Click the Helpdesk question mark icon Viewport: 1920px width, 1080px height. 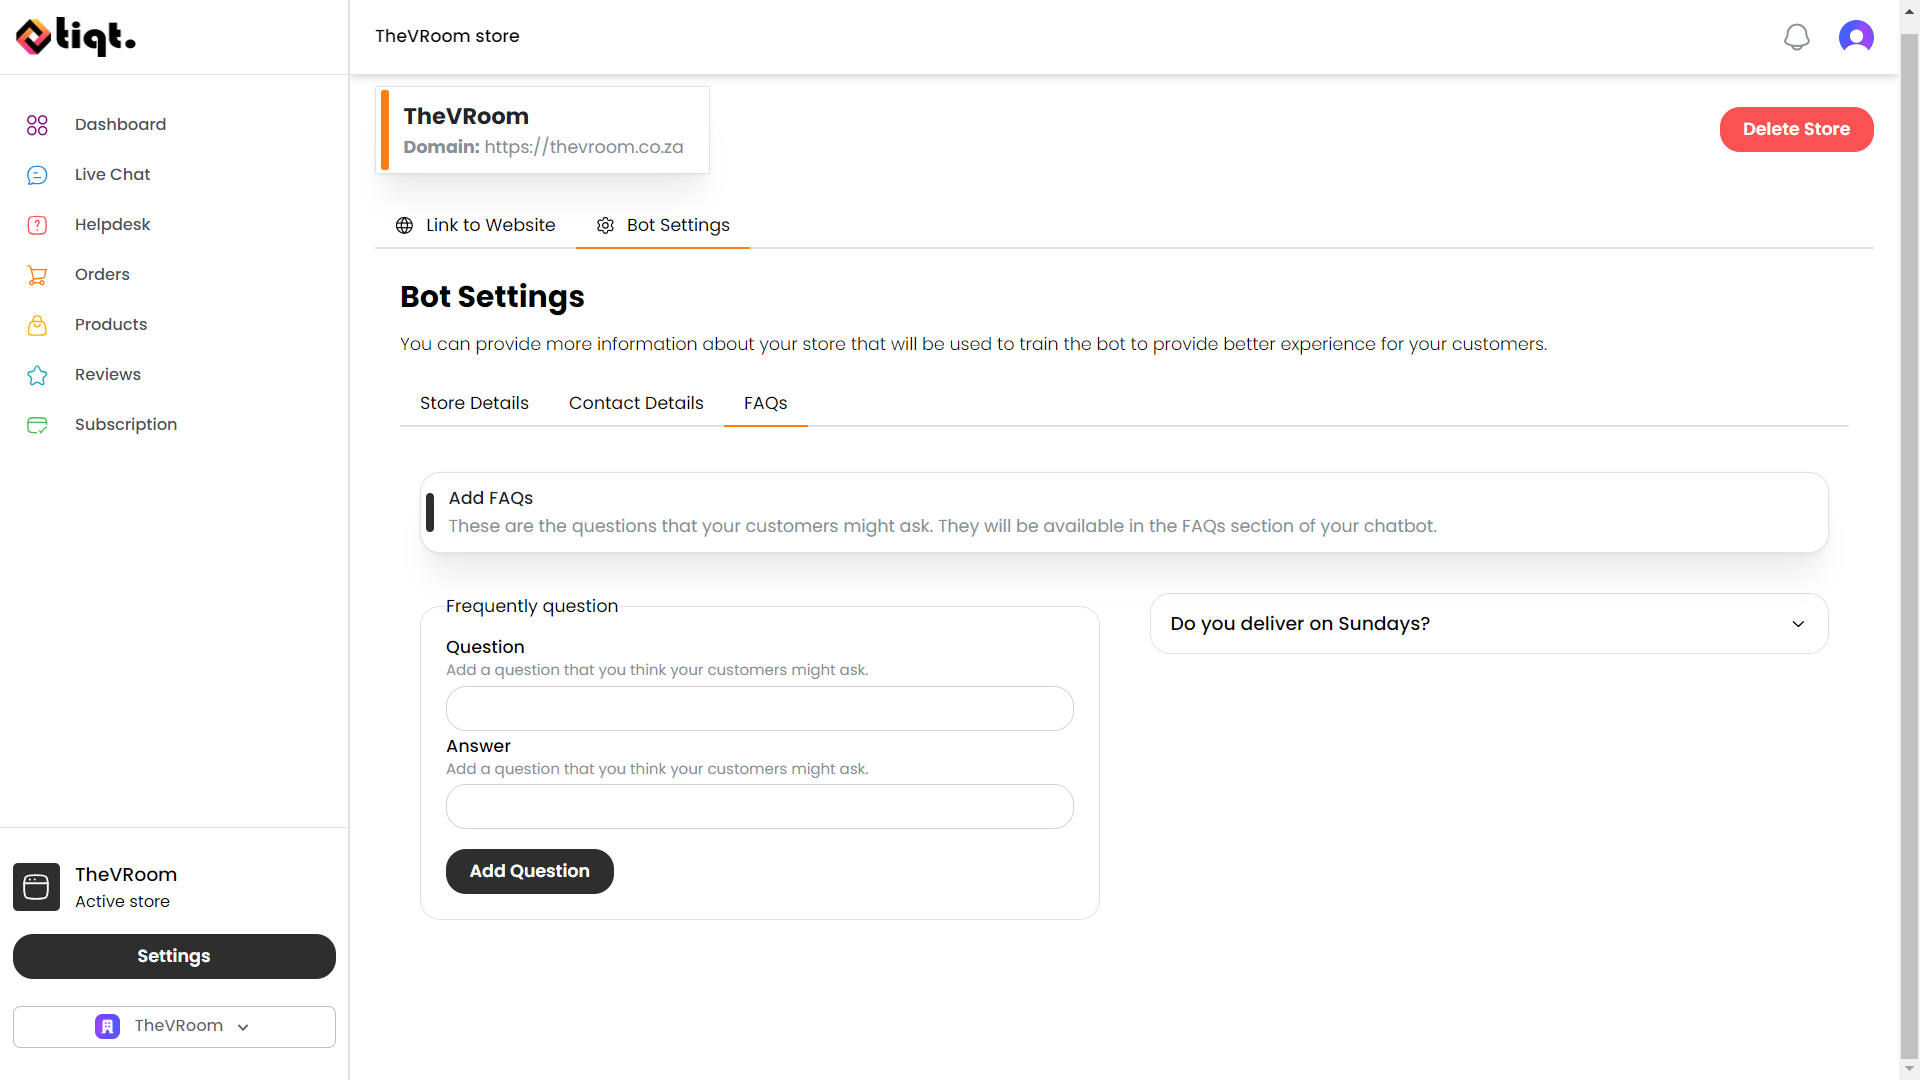(37, 225)
